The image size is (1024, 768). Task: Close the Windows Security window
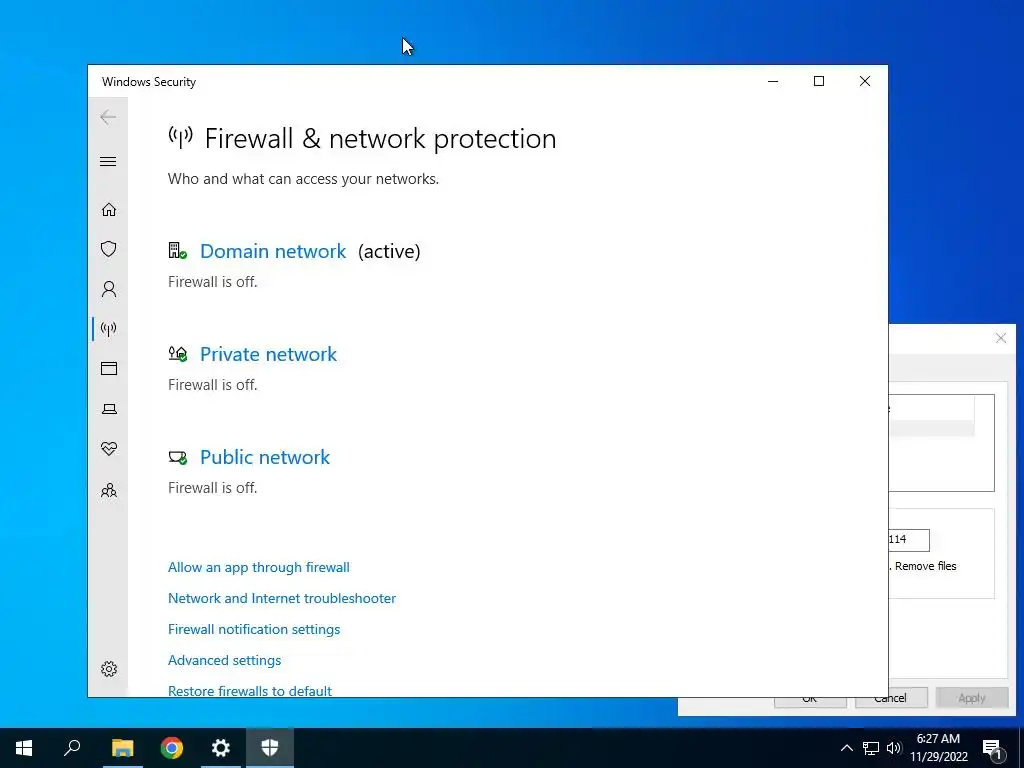point(865,81)
